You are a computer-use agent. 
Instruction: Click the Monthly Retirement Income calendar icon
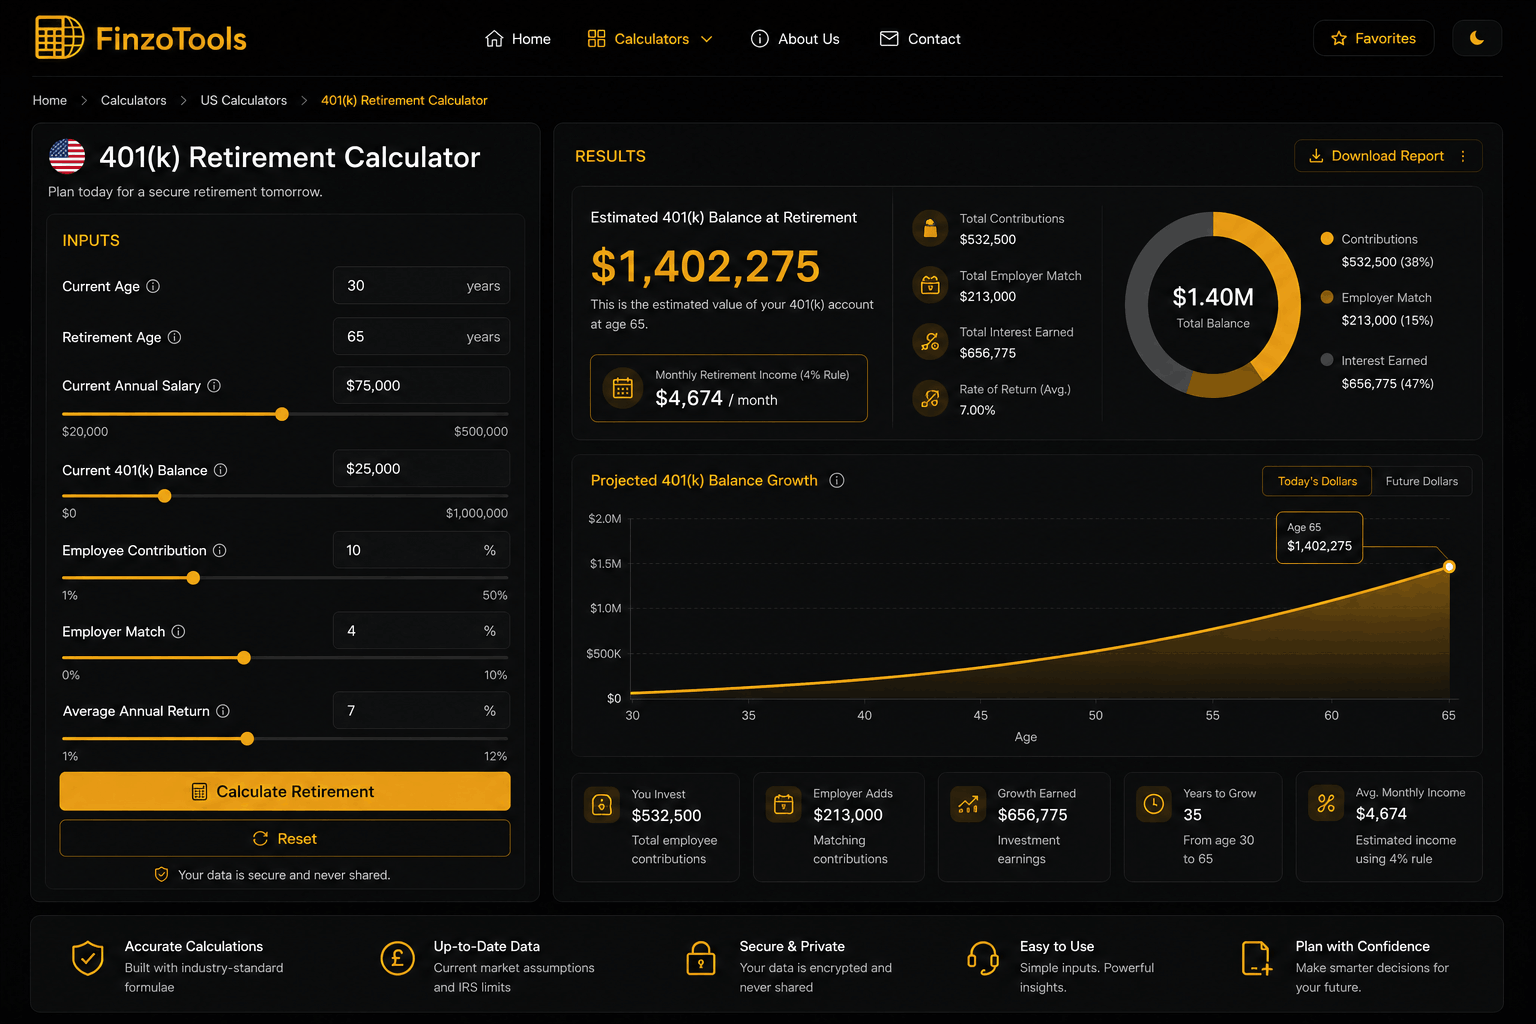pyautogui.click(x=622, y=388)
